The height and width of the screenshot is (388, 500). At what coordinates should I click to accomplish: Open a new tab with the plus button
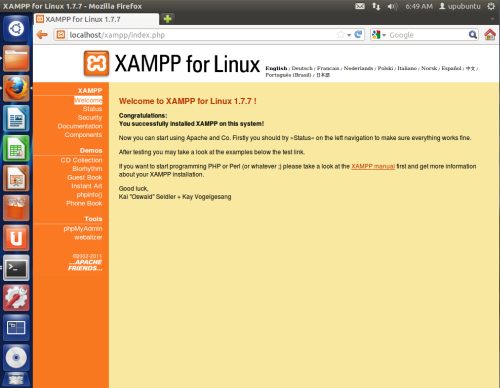(167, 19)
